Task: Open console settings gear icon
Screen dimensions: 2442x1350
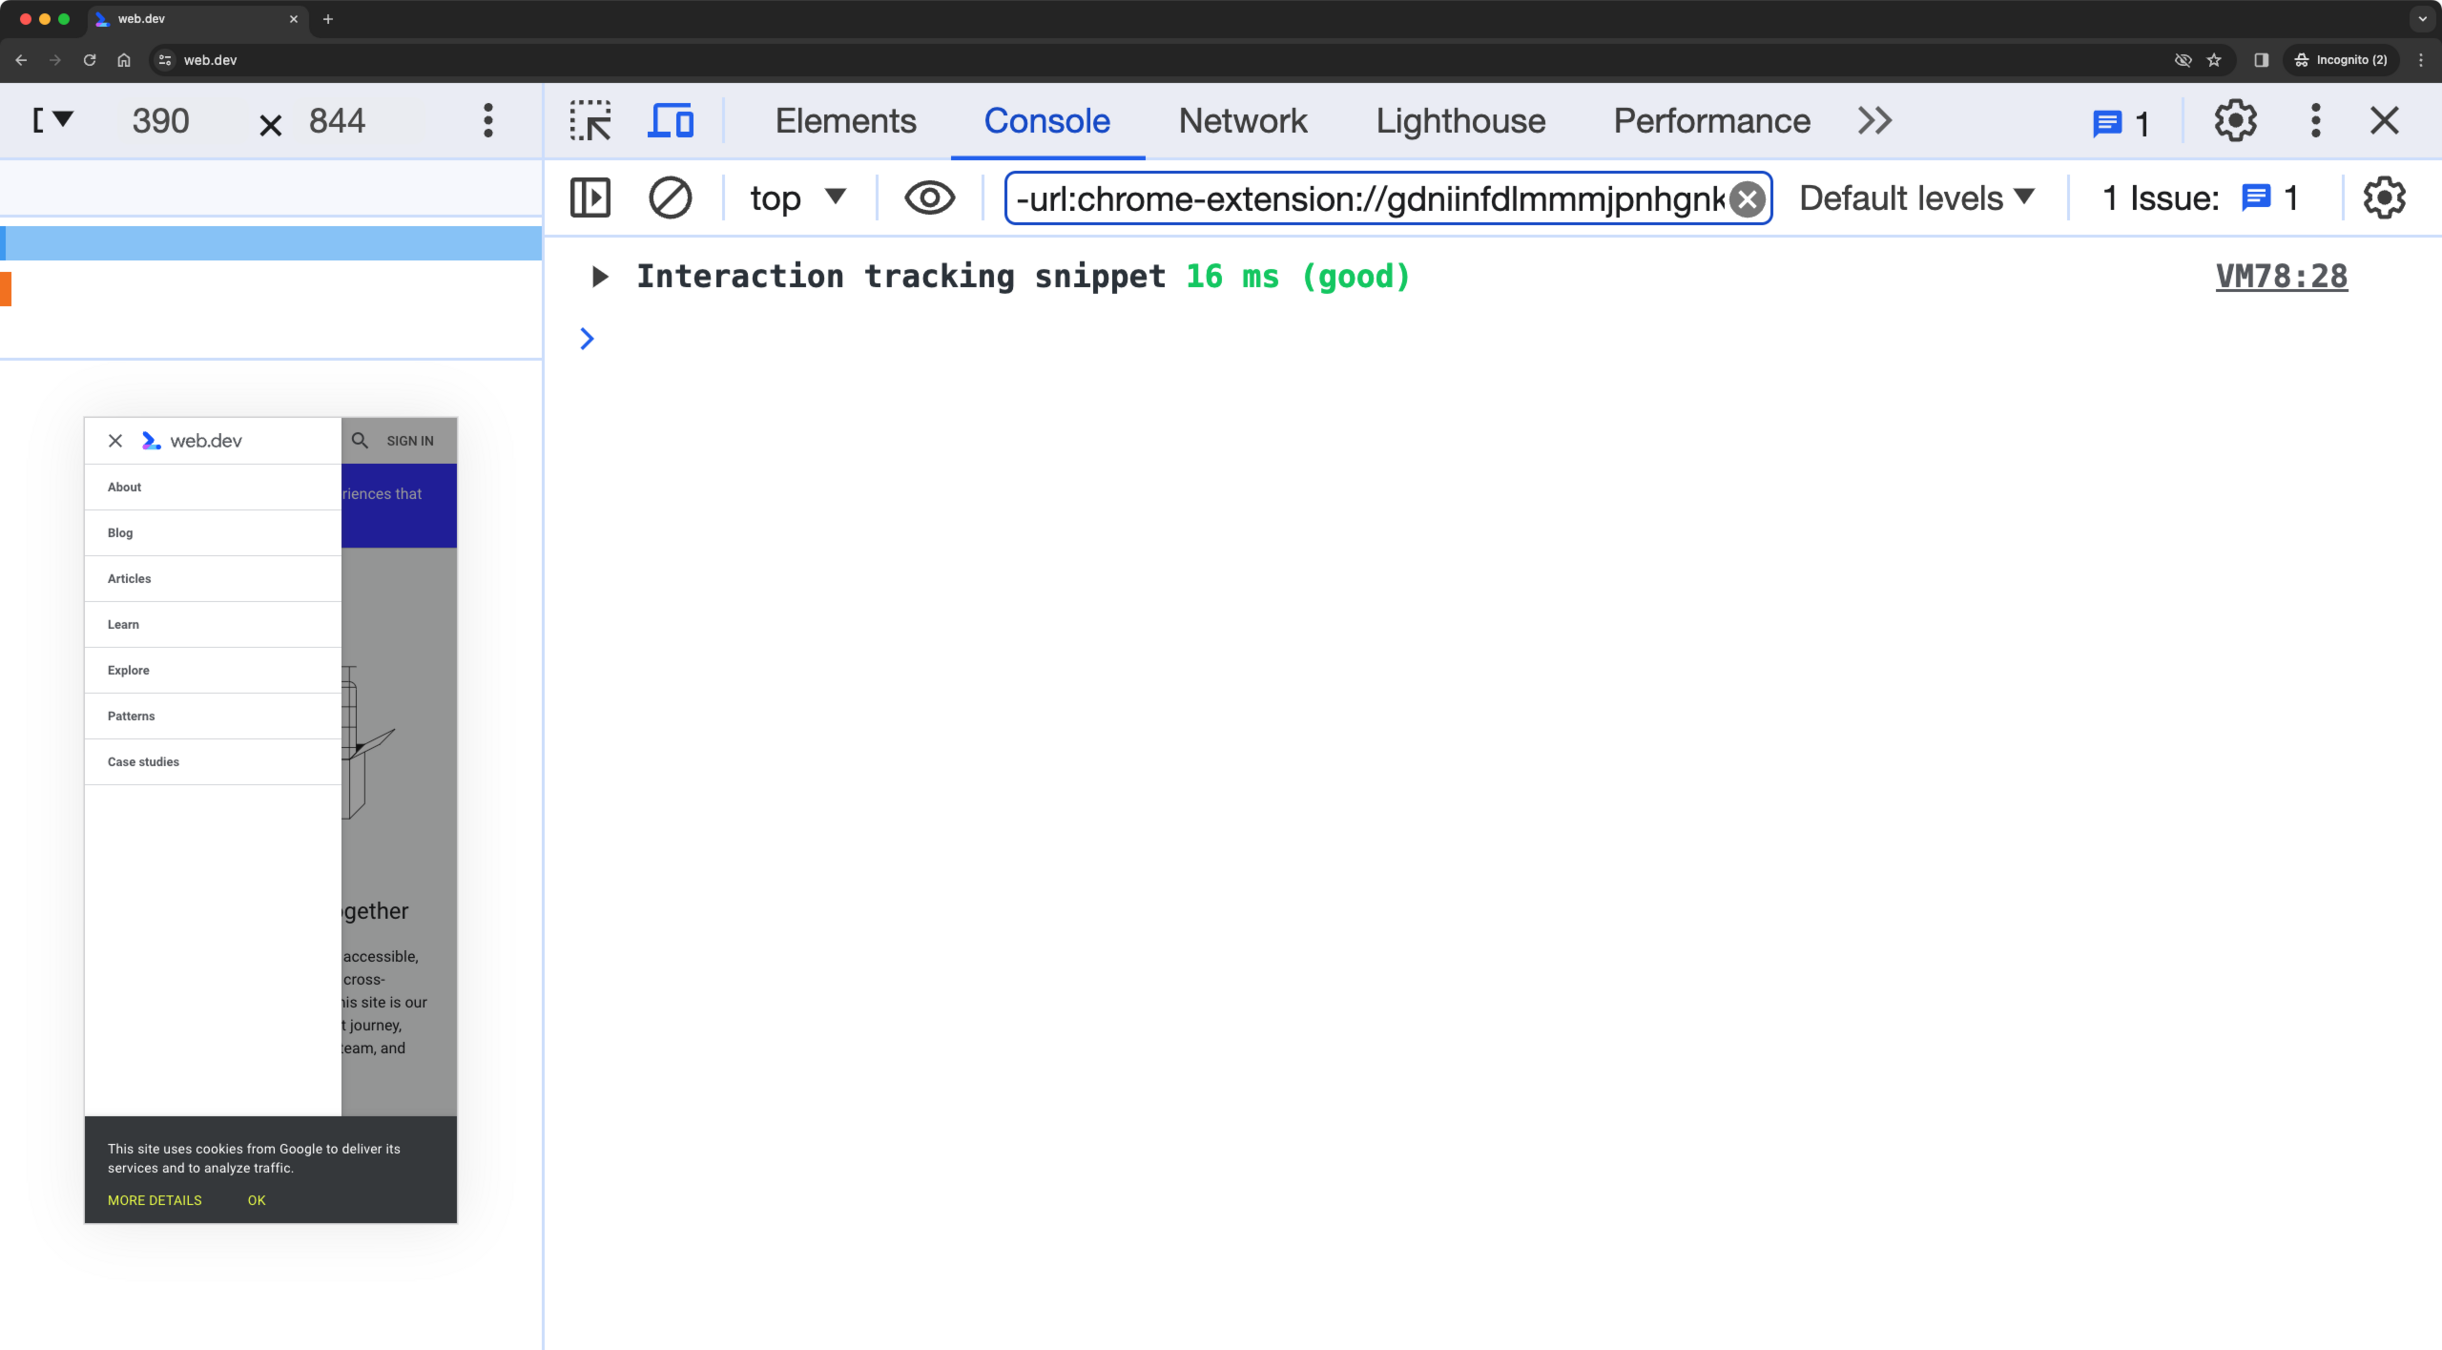Action: tap(2384, 198)
